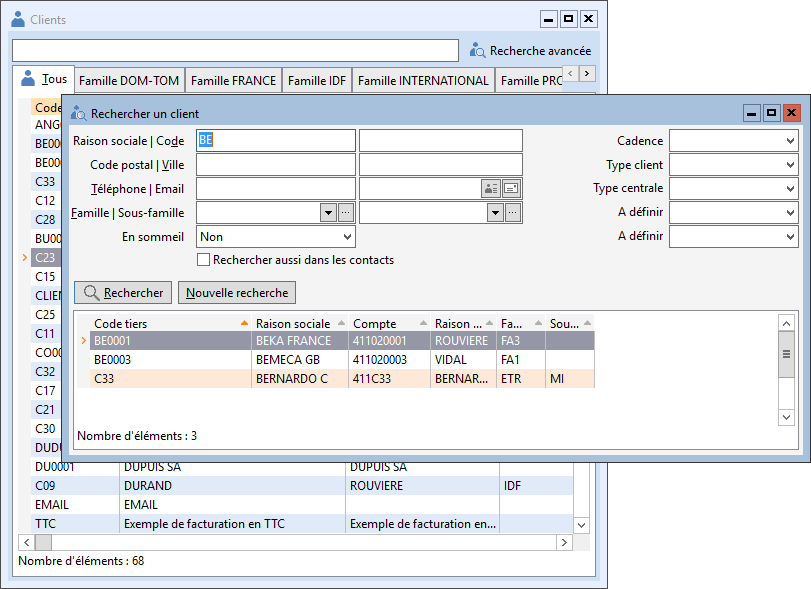Image resolution: width=811 pixels, height=589 pixels.
Task: Open Sous-famille ellipsis browse button
Action: click(513, 213)
